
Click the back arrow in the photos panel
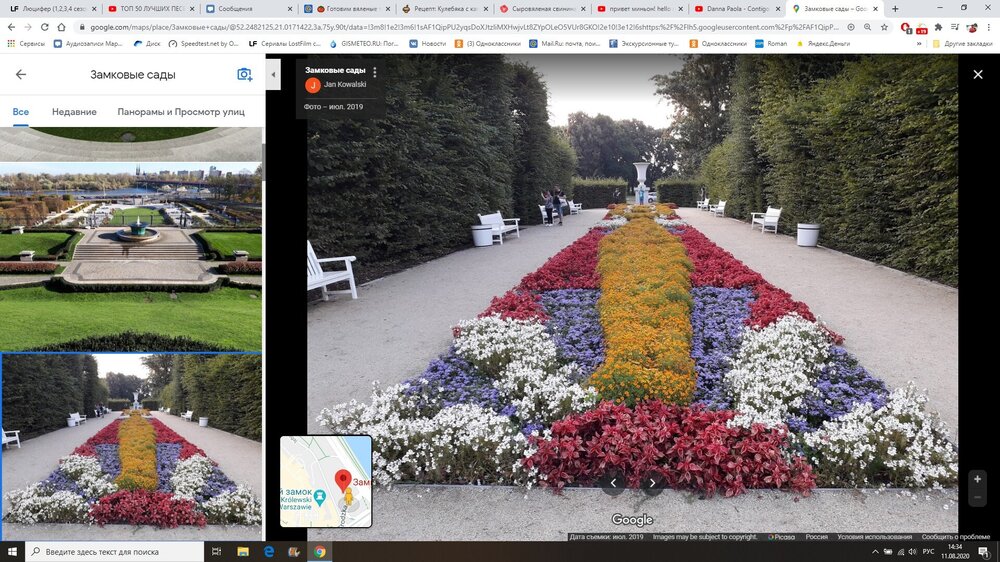(x=21, y=75)
